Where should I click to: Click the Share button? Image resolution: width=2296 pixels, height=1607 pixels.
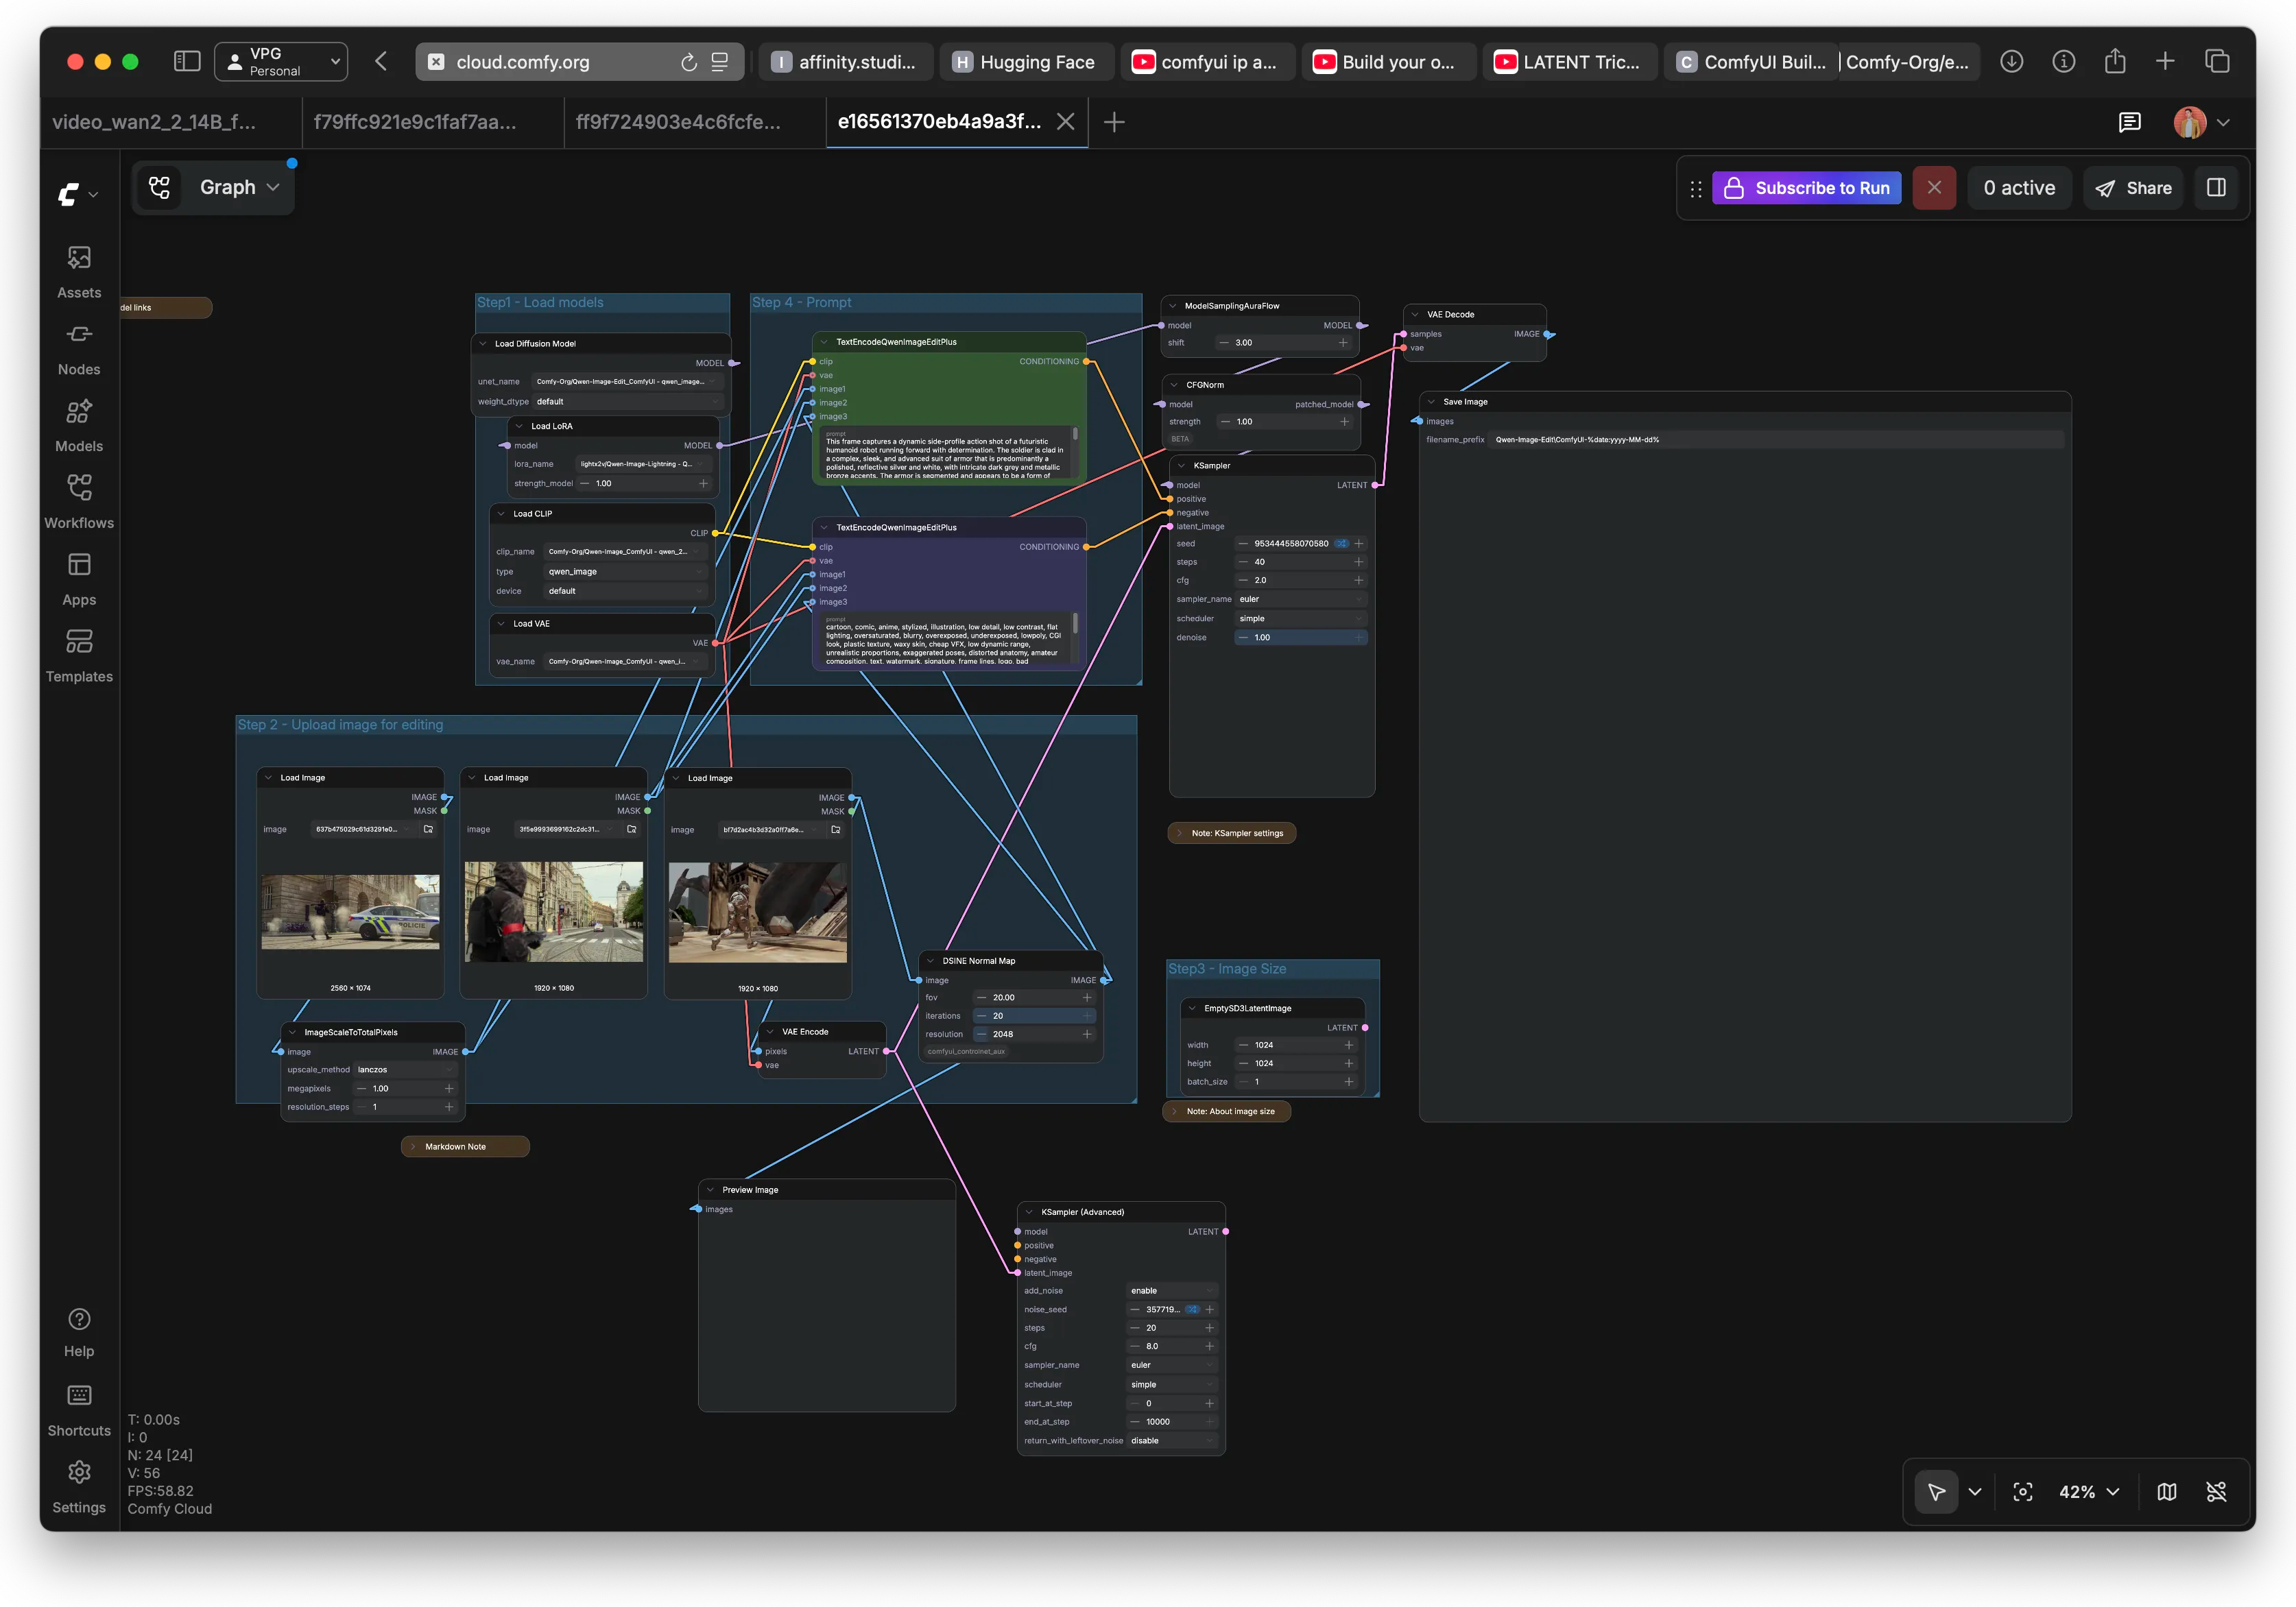tap(2133, 188)
